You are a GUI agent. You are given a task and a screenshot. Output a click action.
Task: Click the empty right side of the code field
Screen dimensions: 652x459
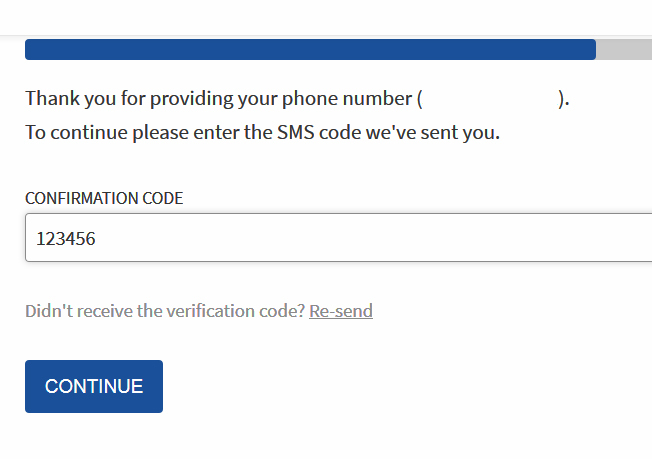click(x=500, y=238)
